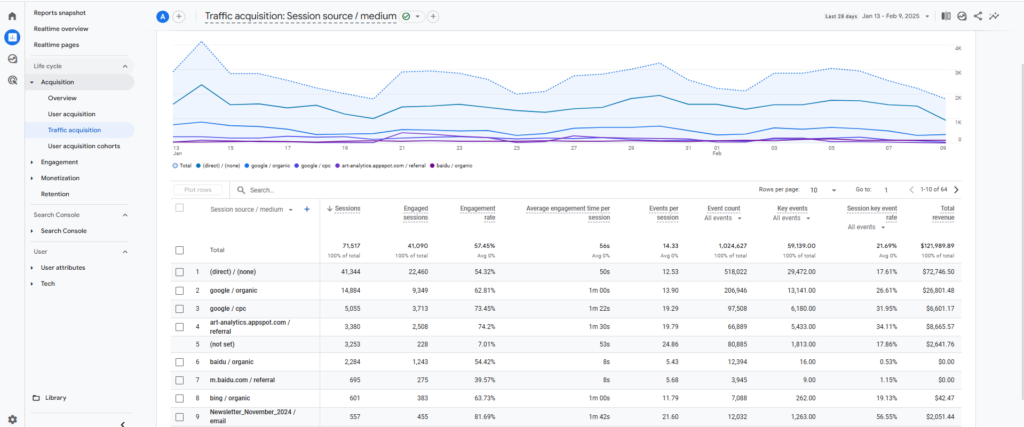
Task: Click the Share this report icon
Action: [977, 17]
